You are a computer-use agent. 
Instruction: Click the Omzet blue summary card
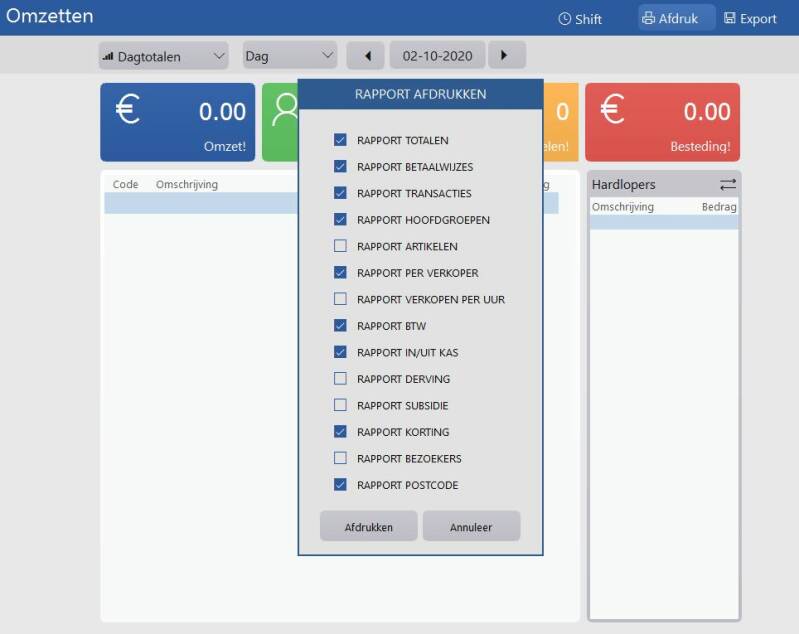click(177, 122)
